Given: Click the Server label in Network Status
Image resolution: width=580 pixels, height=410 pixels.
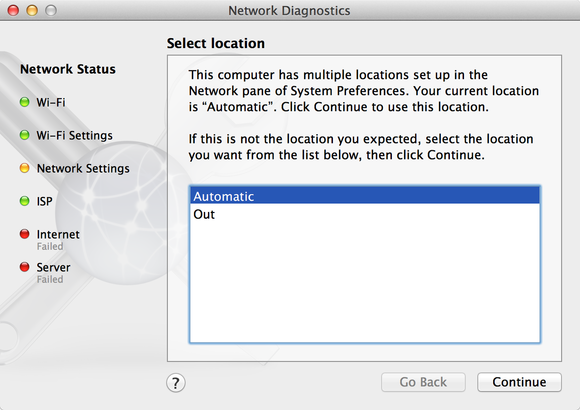Looking at the screenshot, I should [x=53, y=267].
